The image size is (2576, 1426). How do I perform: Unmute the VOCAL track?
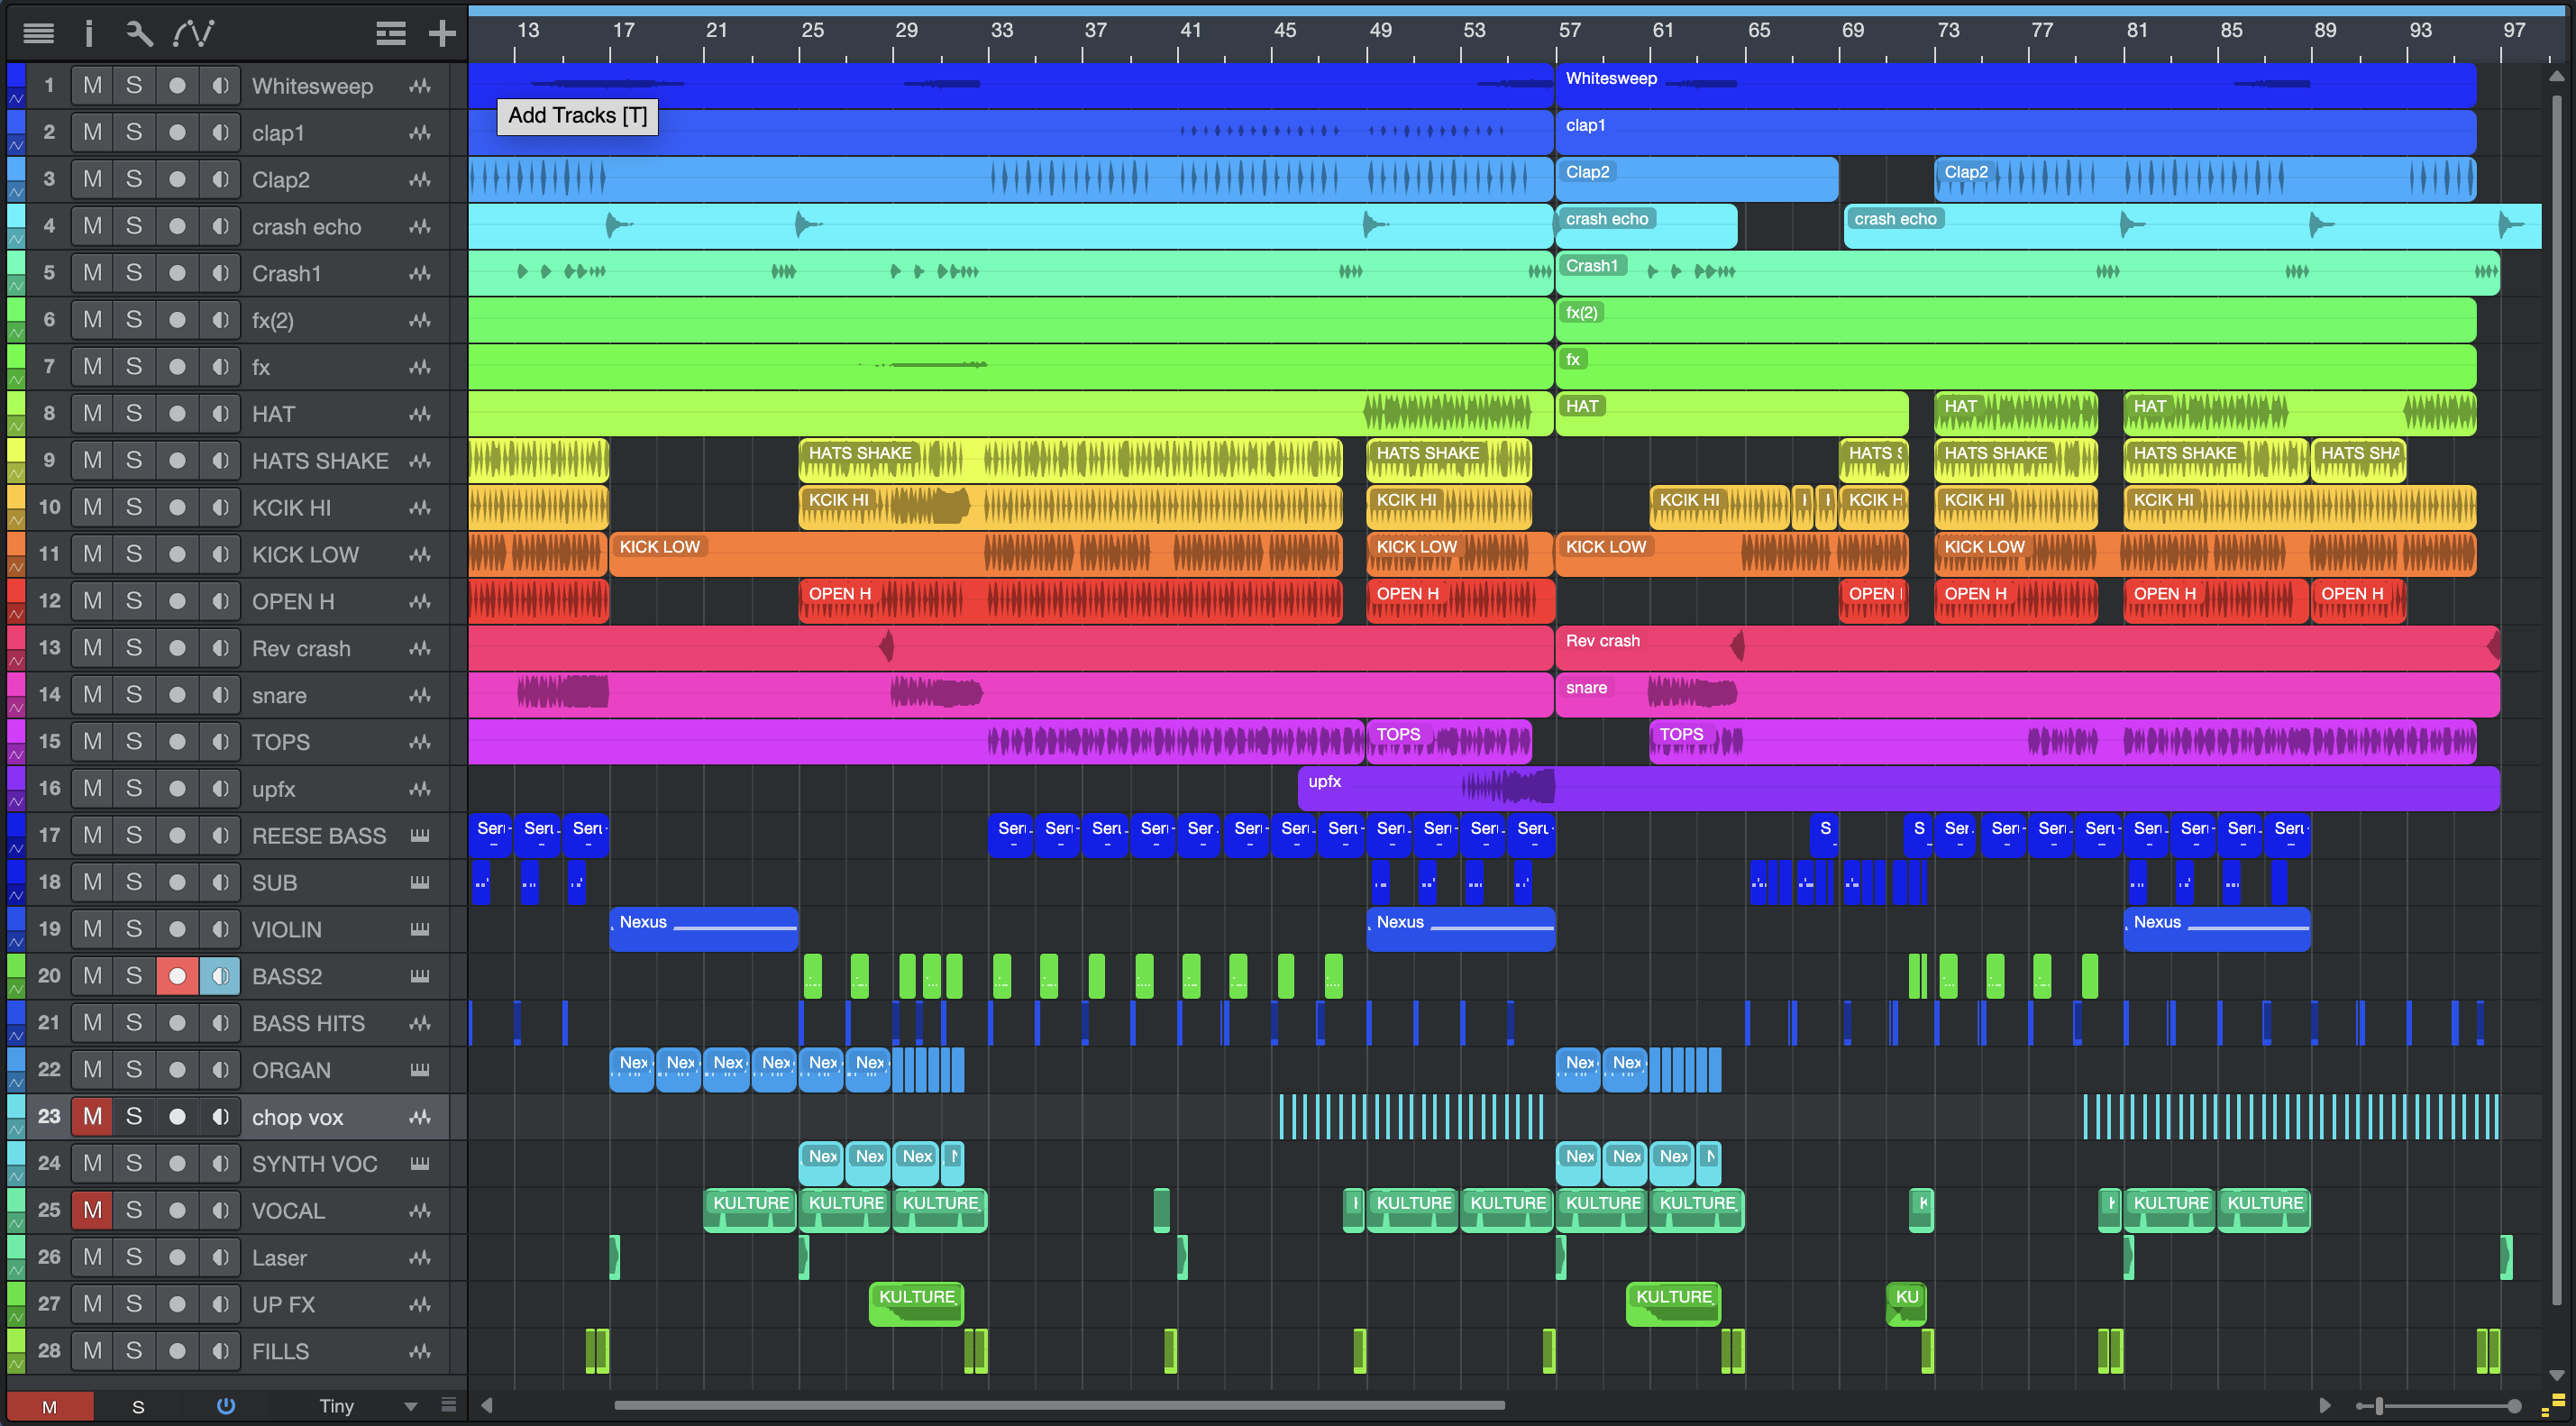[92, 1210]
